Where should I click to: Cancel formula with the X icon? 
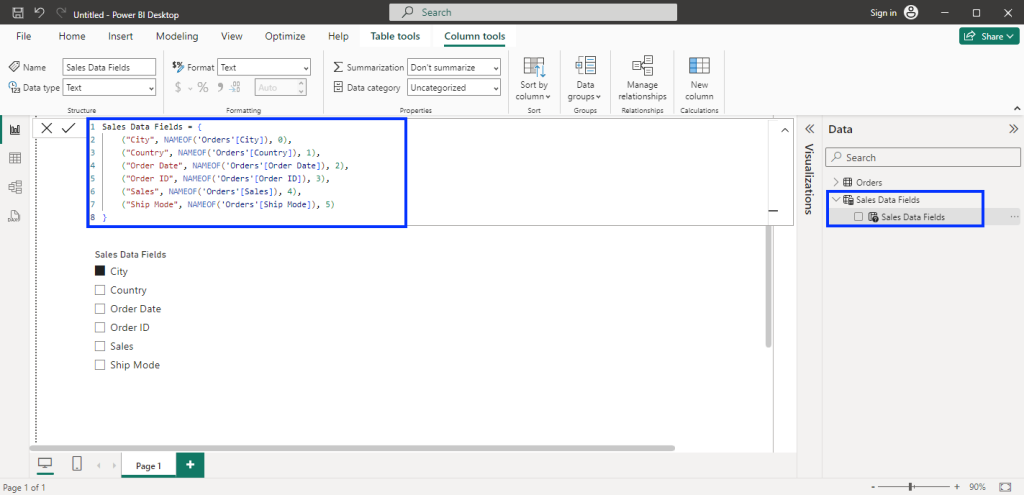tap(47, 128)
